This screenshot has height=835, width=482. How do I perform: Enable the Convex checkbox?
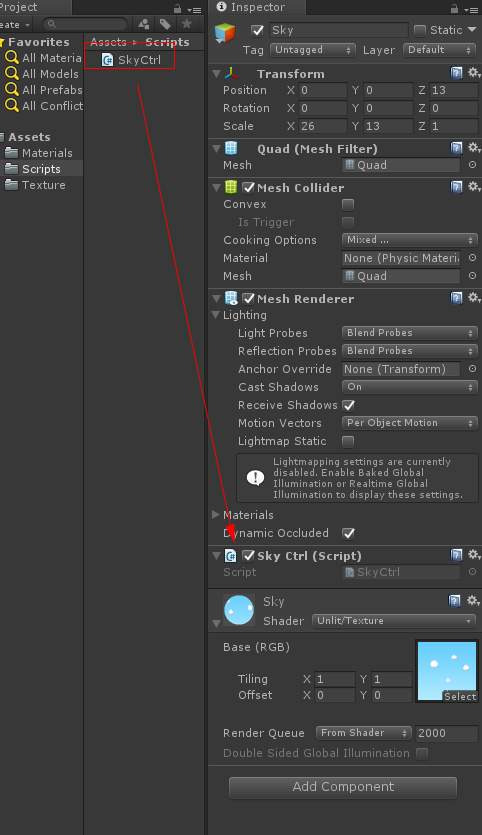pos(348,204)
